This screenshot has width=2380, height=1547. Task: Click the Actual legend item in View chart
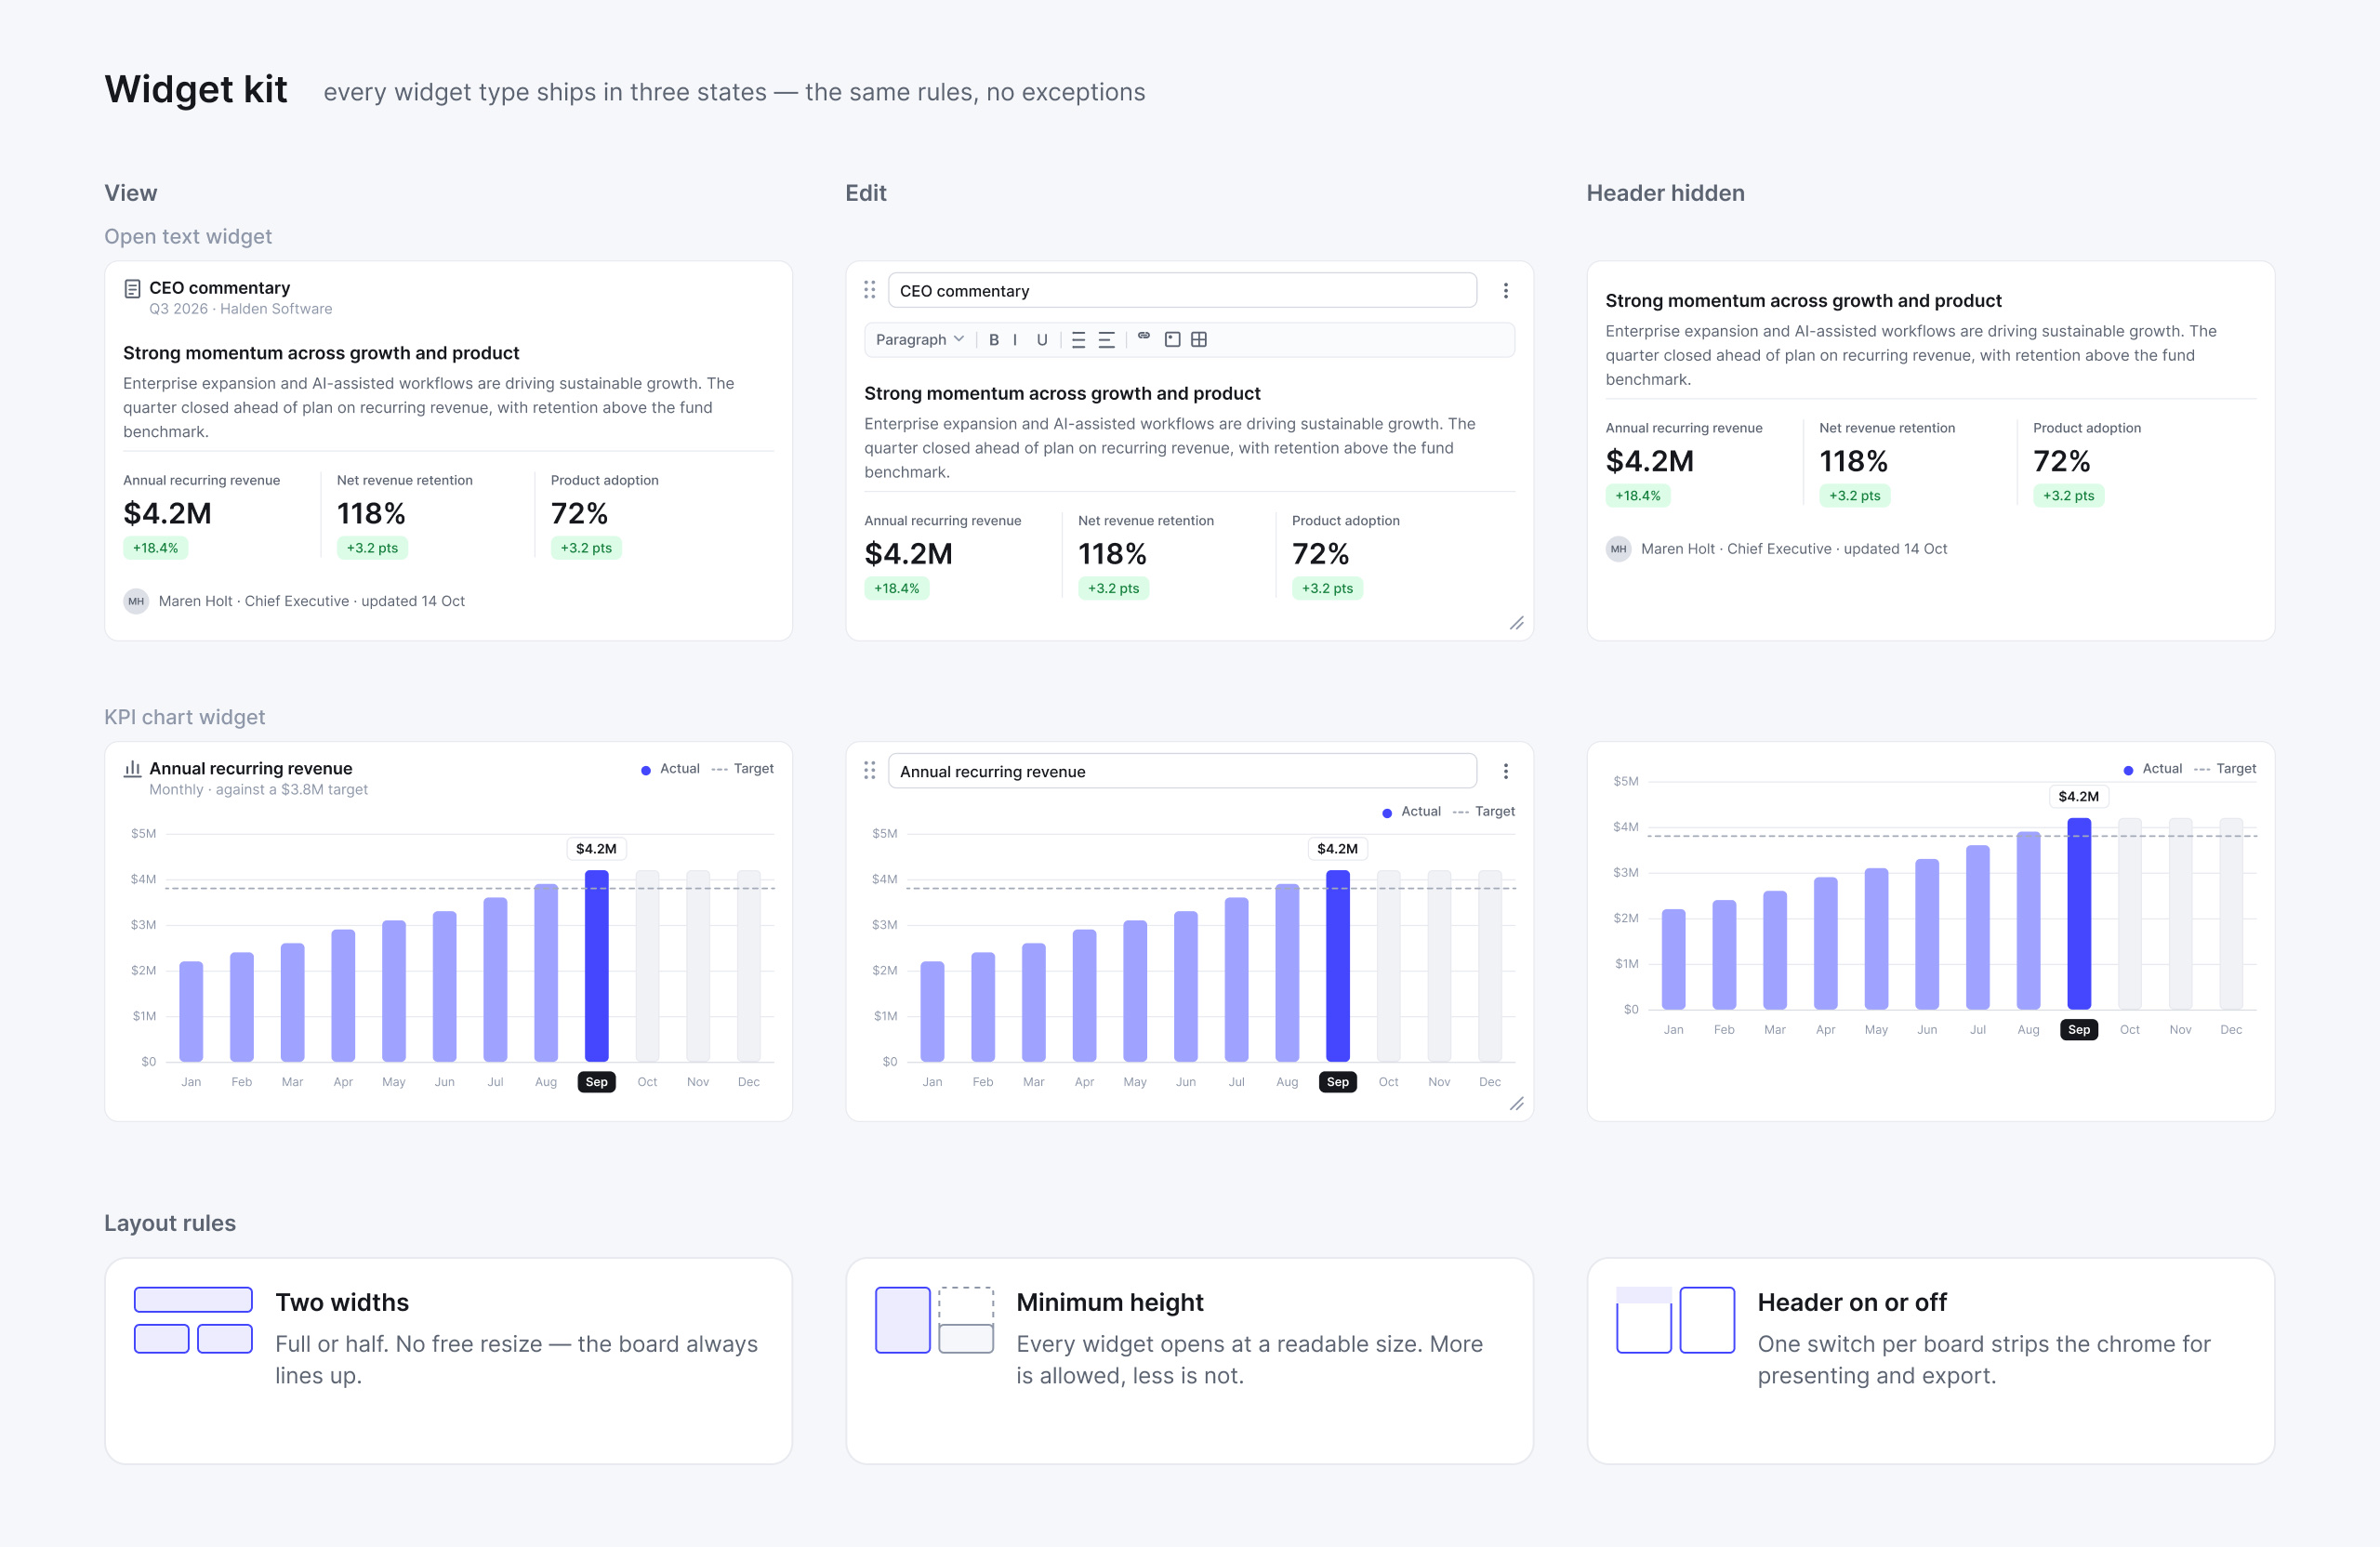tap(670, 769)
